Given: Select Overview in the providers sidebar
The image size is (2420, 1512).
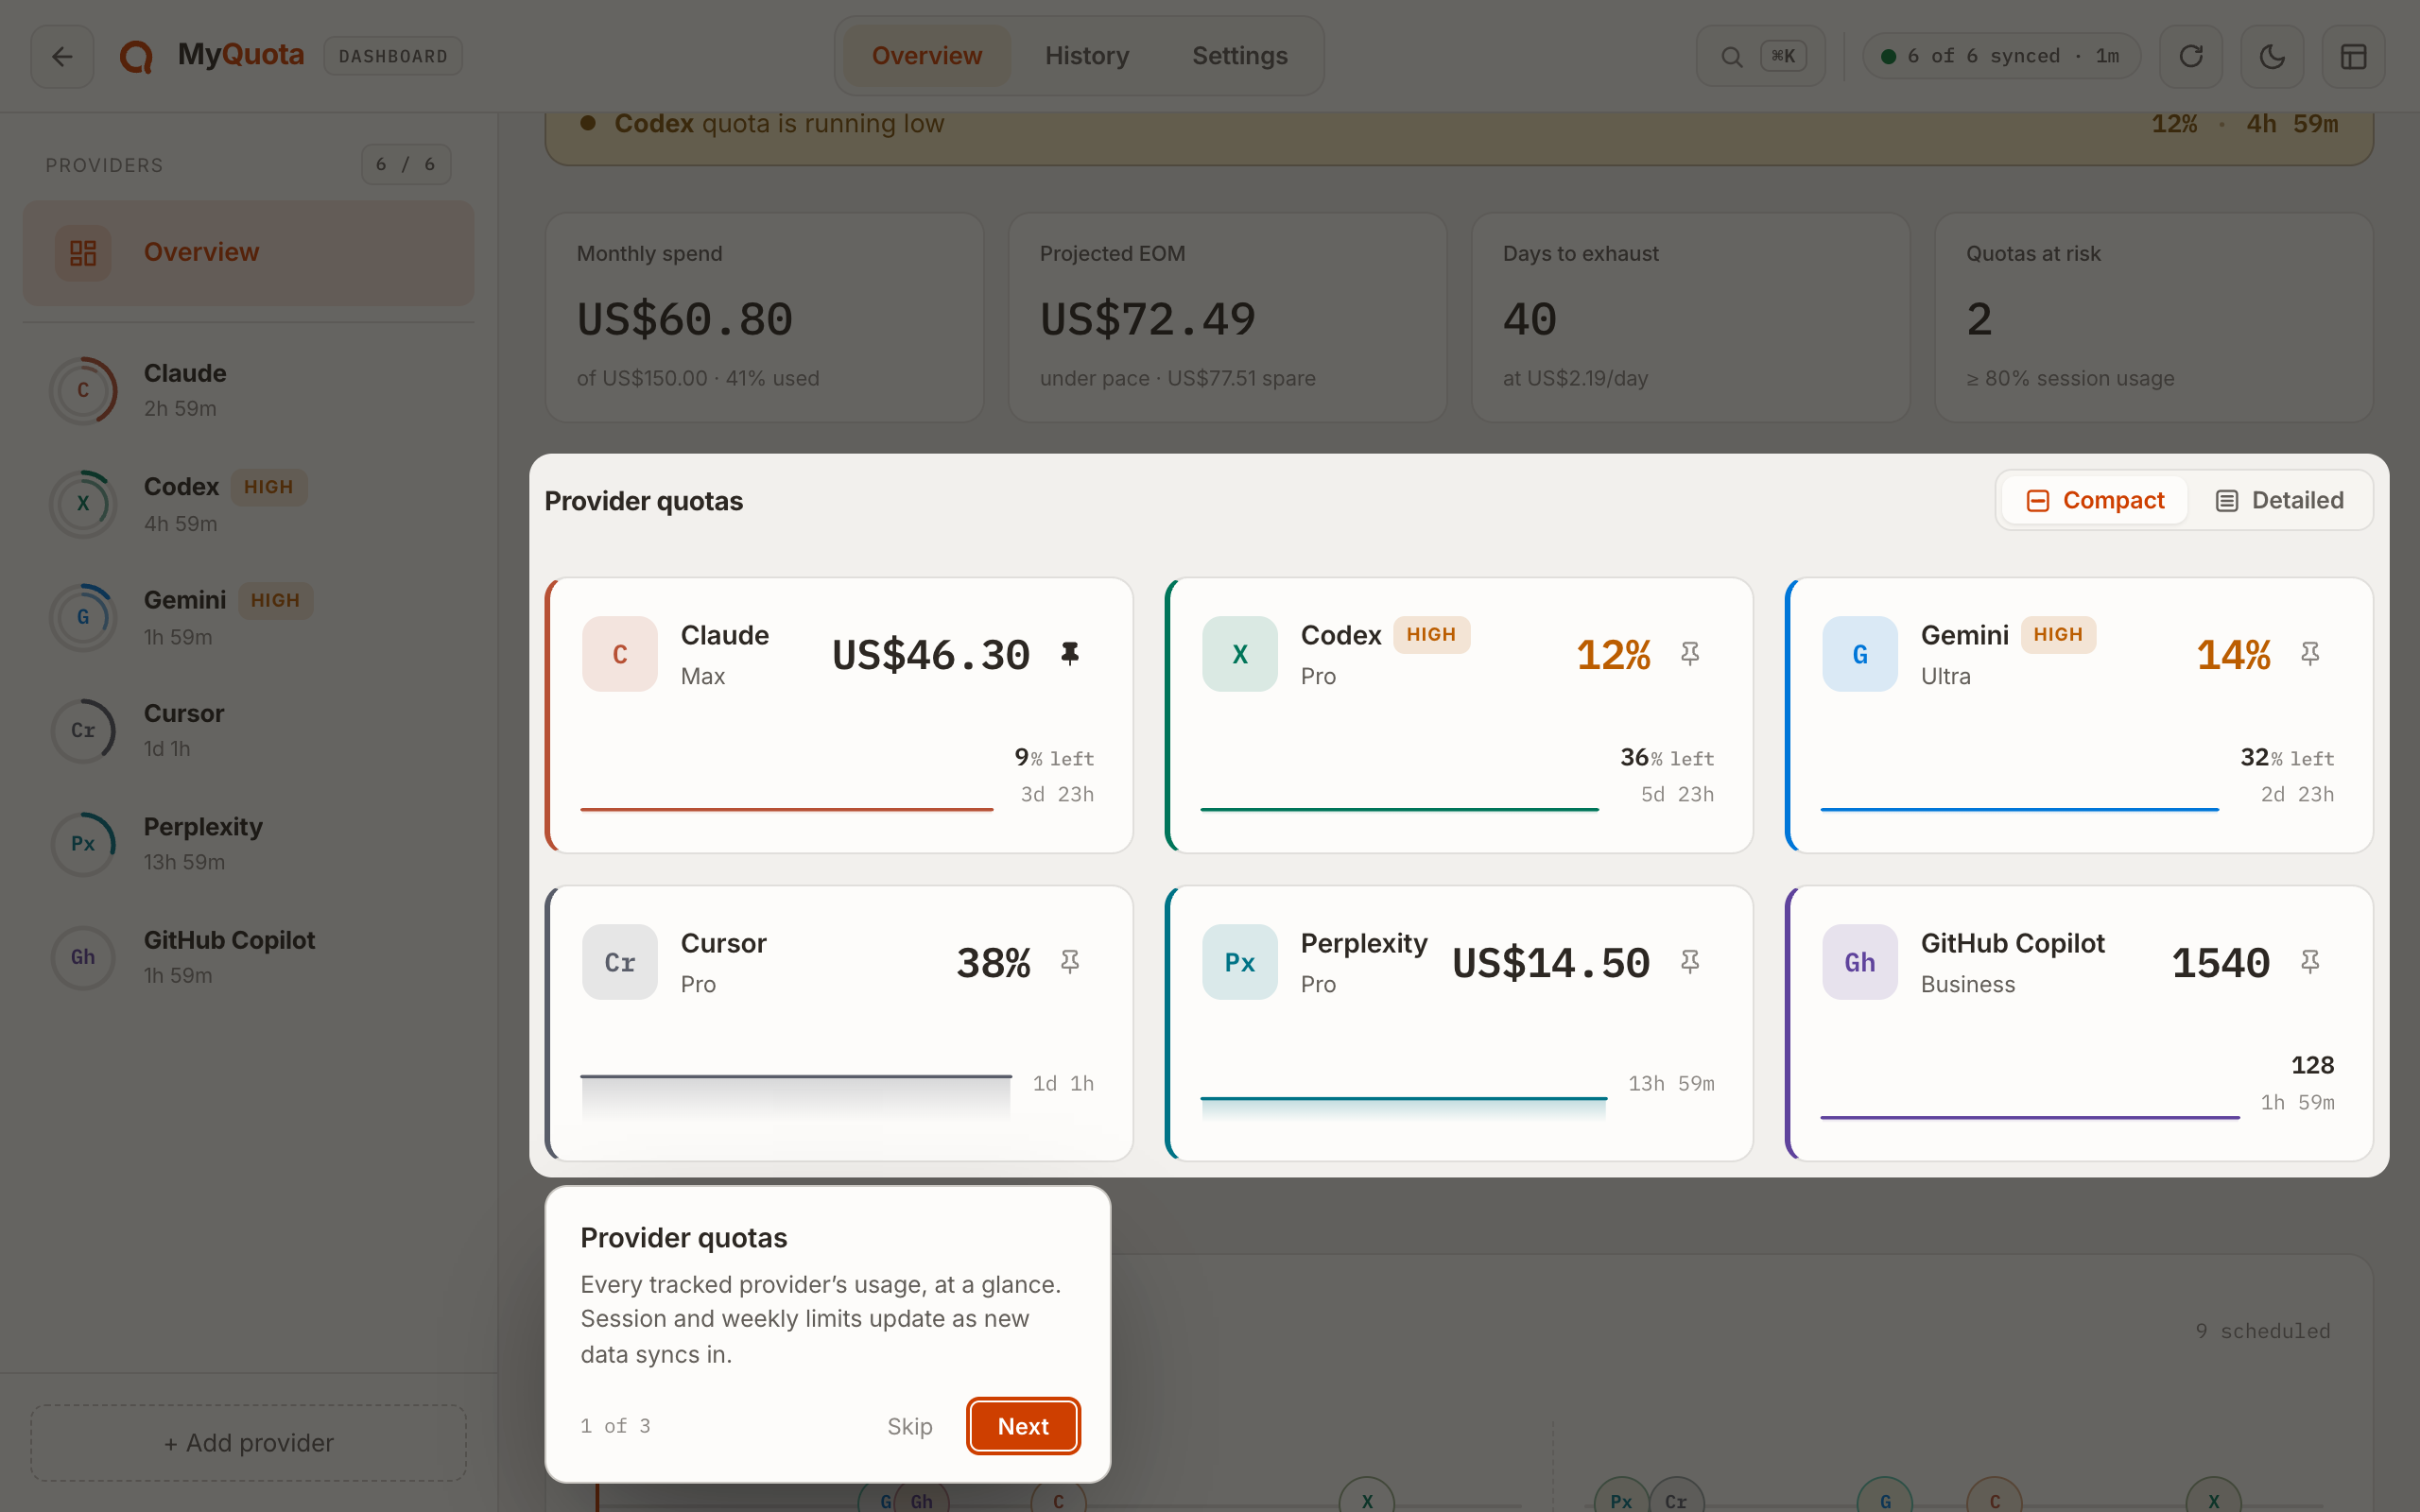Looking at the screenshot, I should pos(248,252).
